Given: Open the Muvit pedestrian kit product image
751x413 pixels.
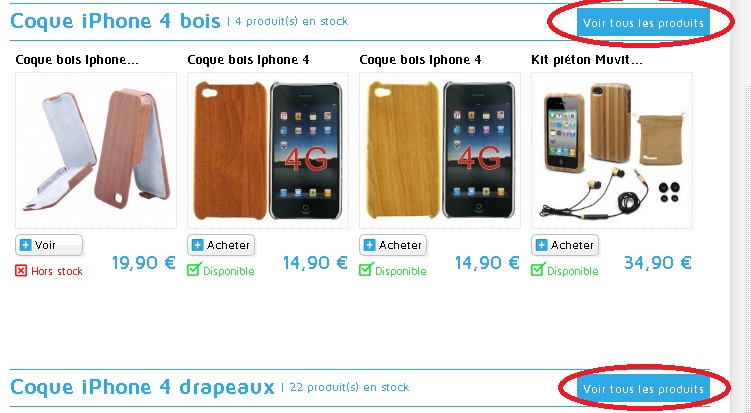Looking at the screenshot, I should point(612,150).
